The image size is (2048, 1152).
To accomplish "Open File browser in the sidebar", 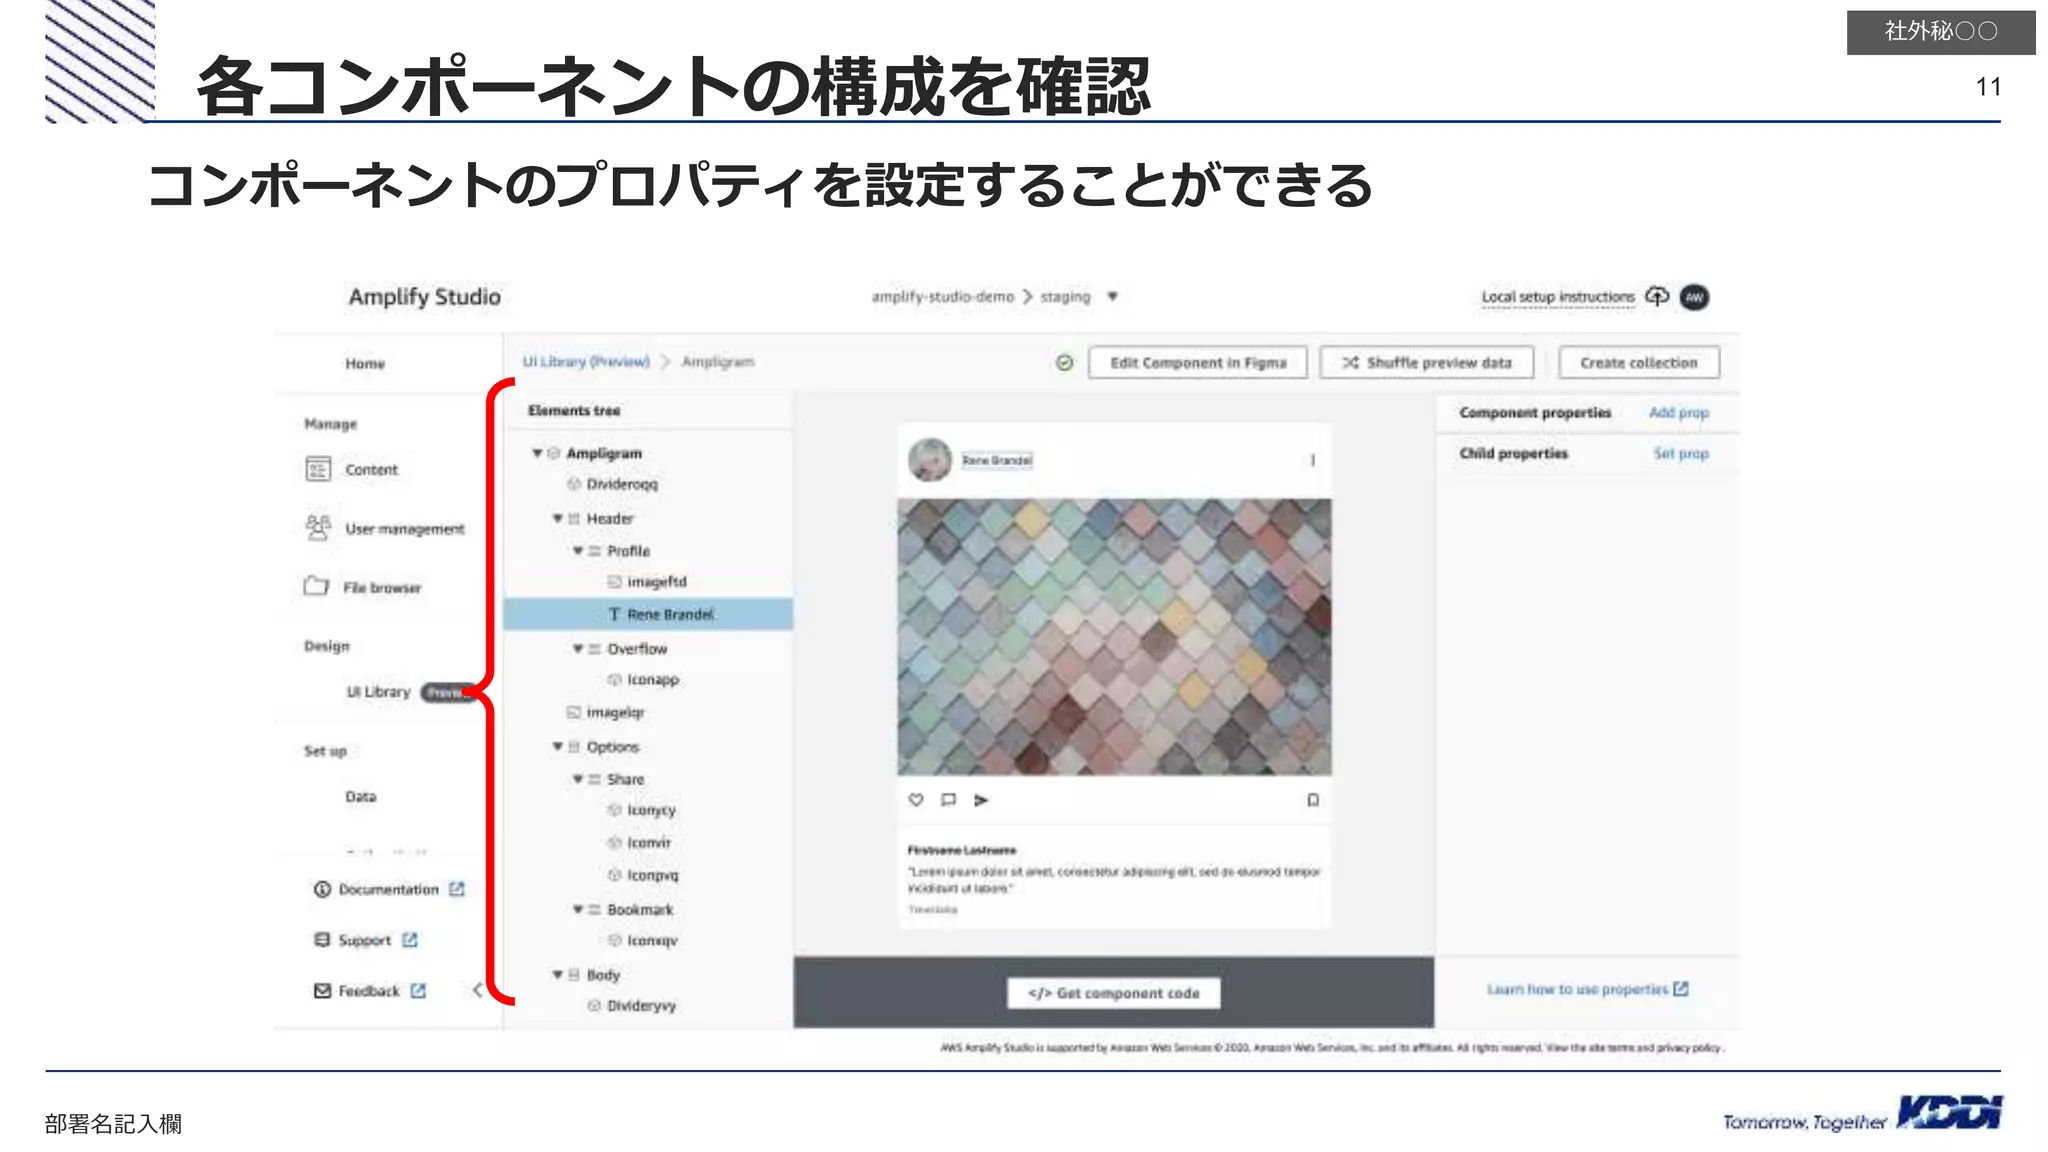I will click(x=382, y=587).
